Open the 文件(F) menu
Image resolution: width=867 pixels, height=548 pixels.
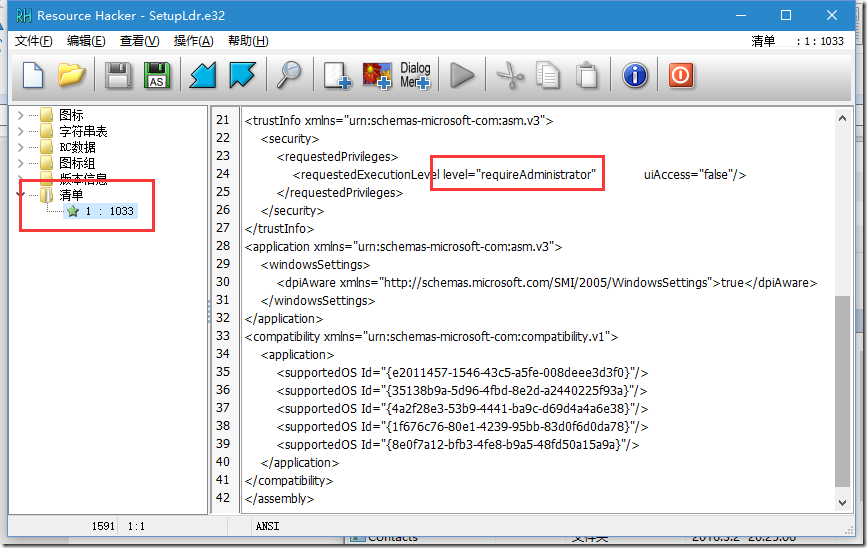(33, 41)
